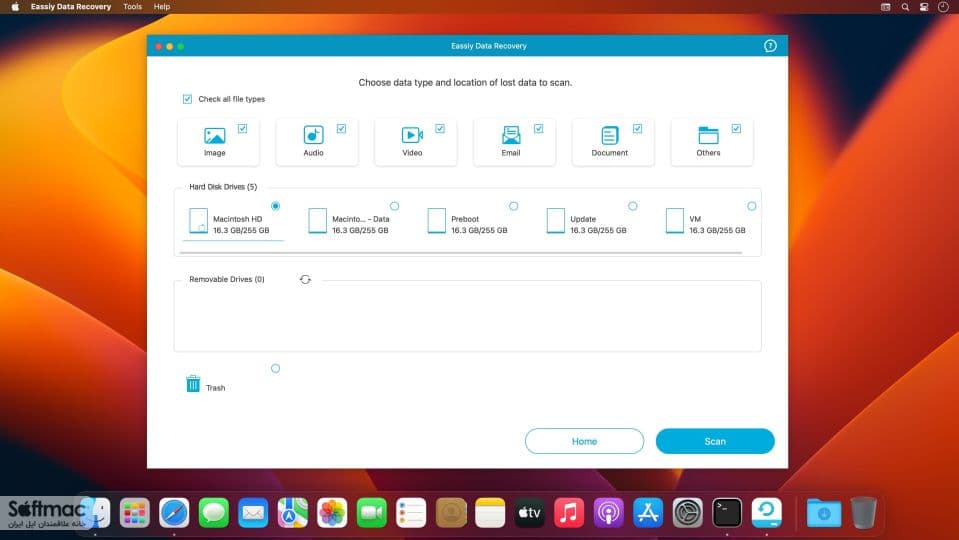Open FaceTime from the Dock
This screenshot has width=959, height=540.
[372, 512]
